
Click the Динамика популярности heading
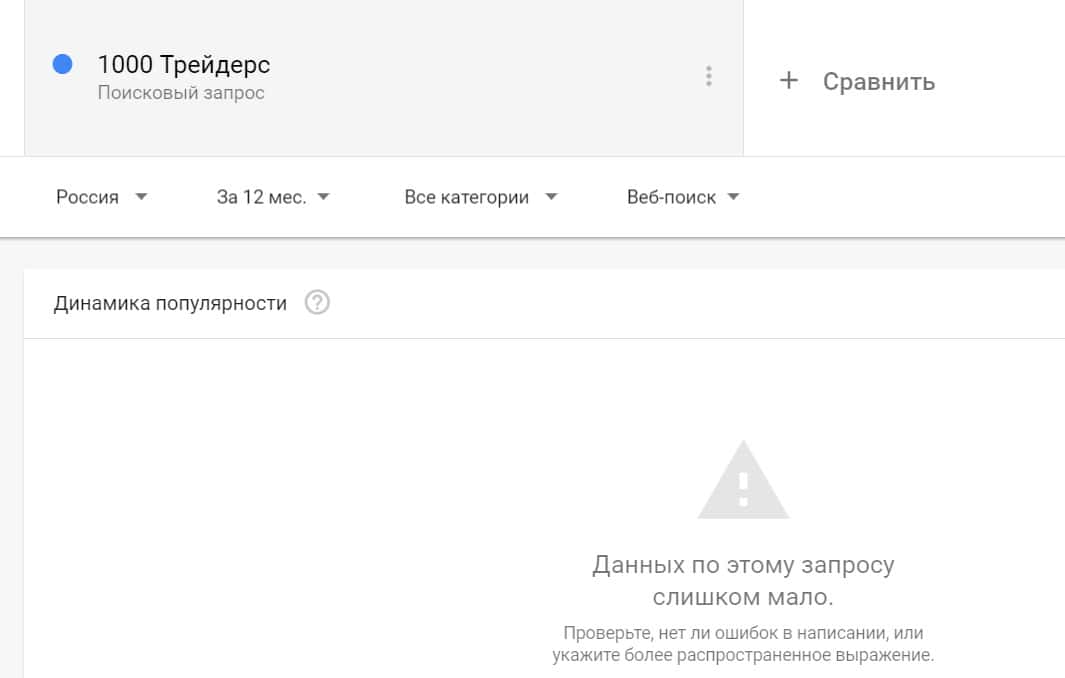point(170,303)
